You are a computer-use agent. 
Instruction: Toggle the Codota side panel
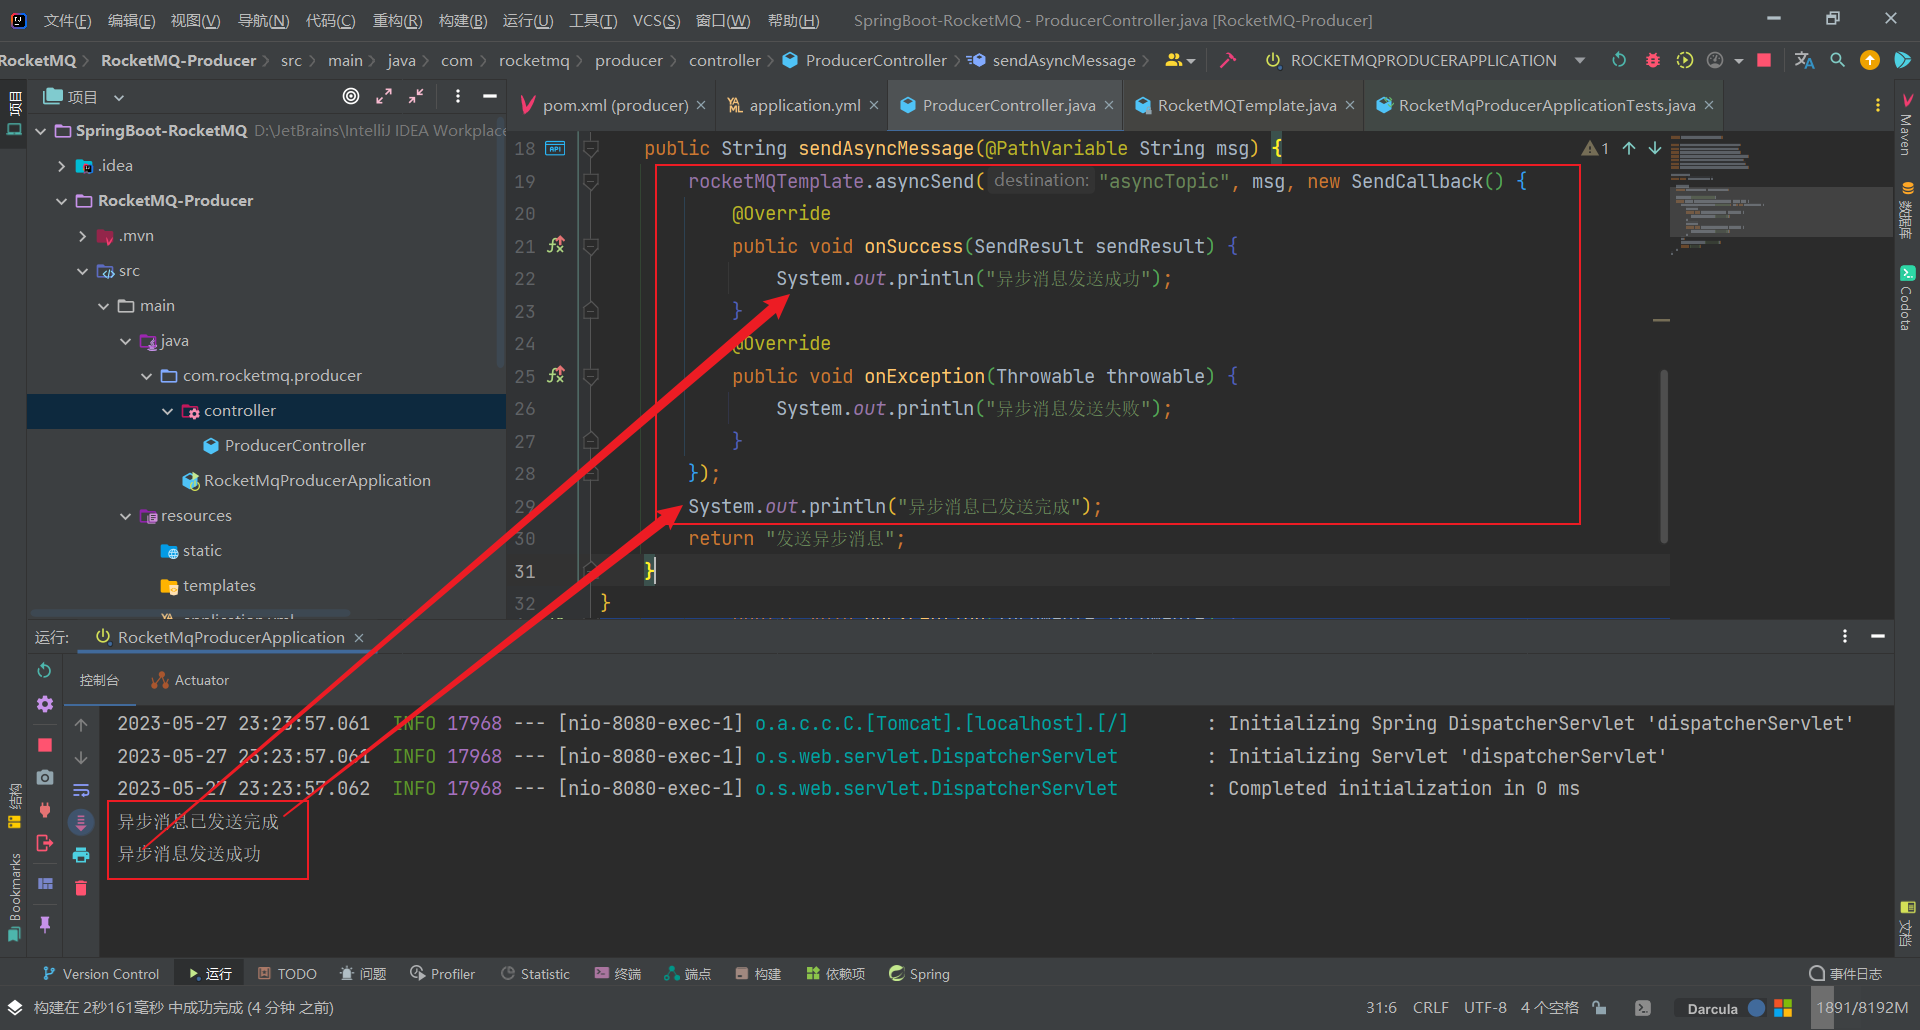(1907, 298)
